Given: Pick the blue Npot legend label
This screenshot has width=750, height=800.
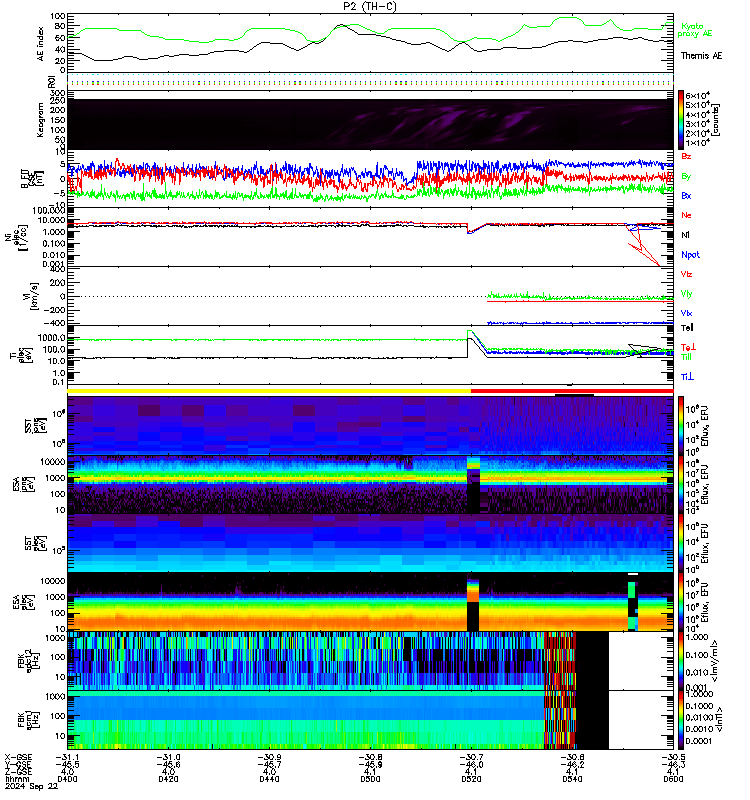Looking at the screenshot, I should (690, 255).
